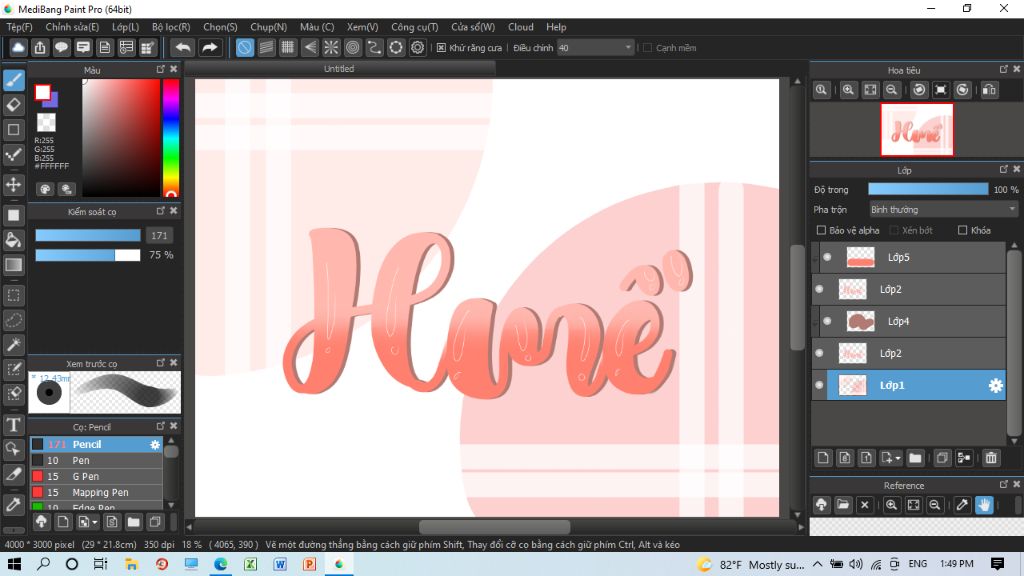Open snap settings gear in toolbar
The image size is (1024, 576).
coord(417,48)
